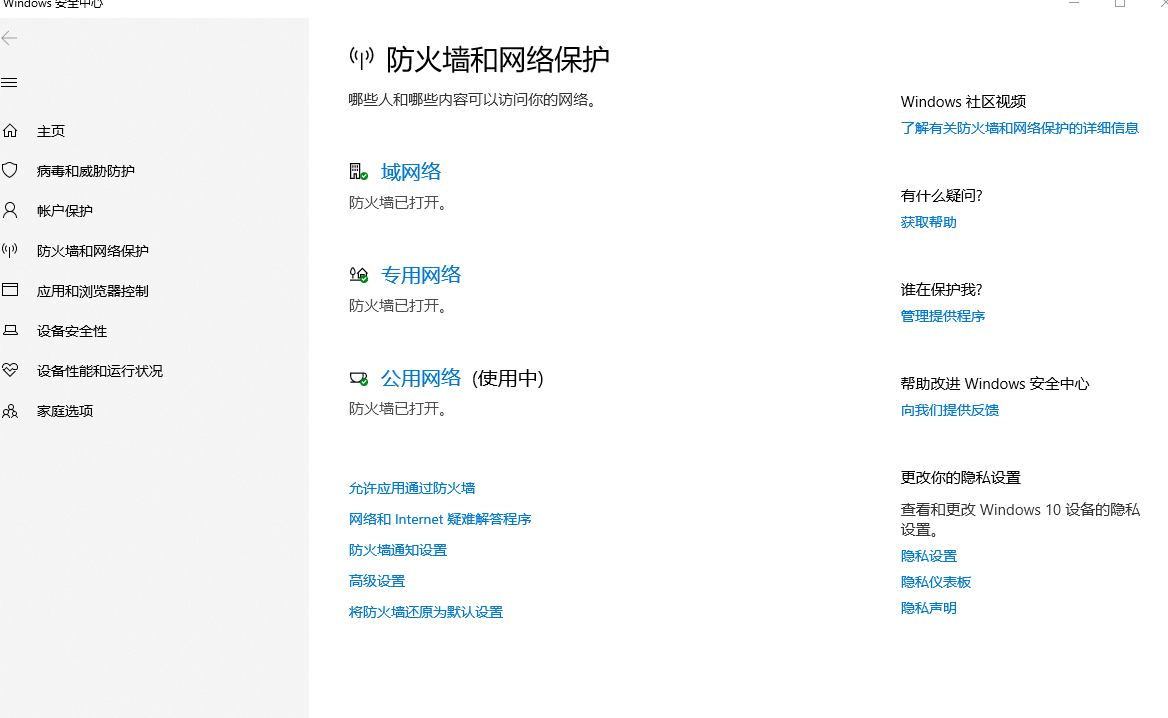Open 隐私声明 link
Viewport: 1168px width, 718px height.
(929, 608)
